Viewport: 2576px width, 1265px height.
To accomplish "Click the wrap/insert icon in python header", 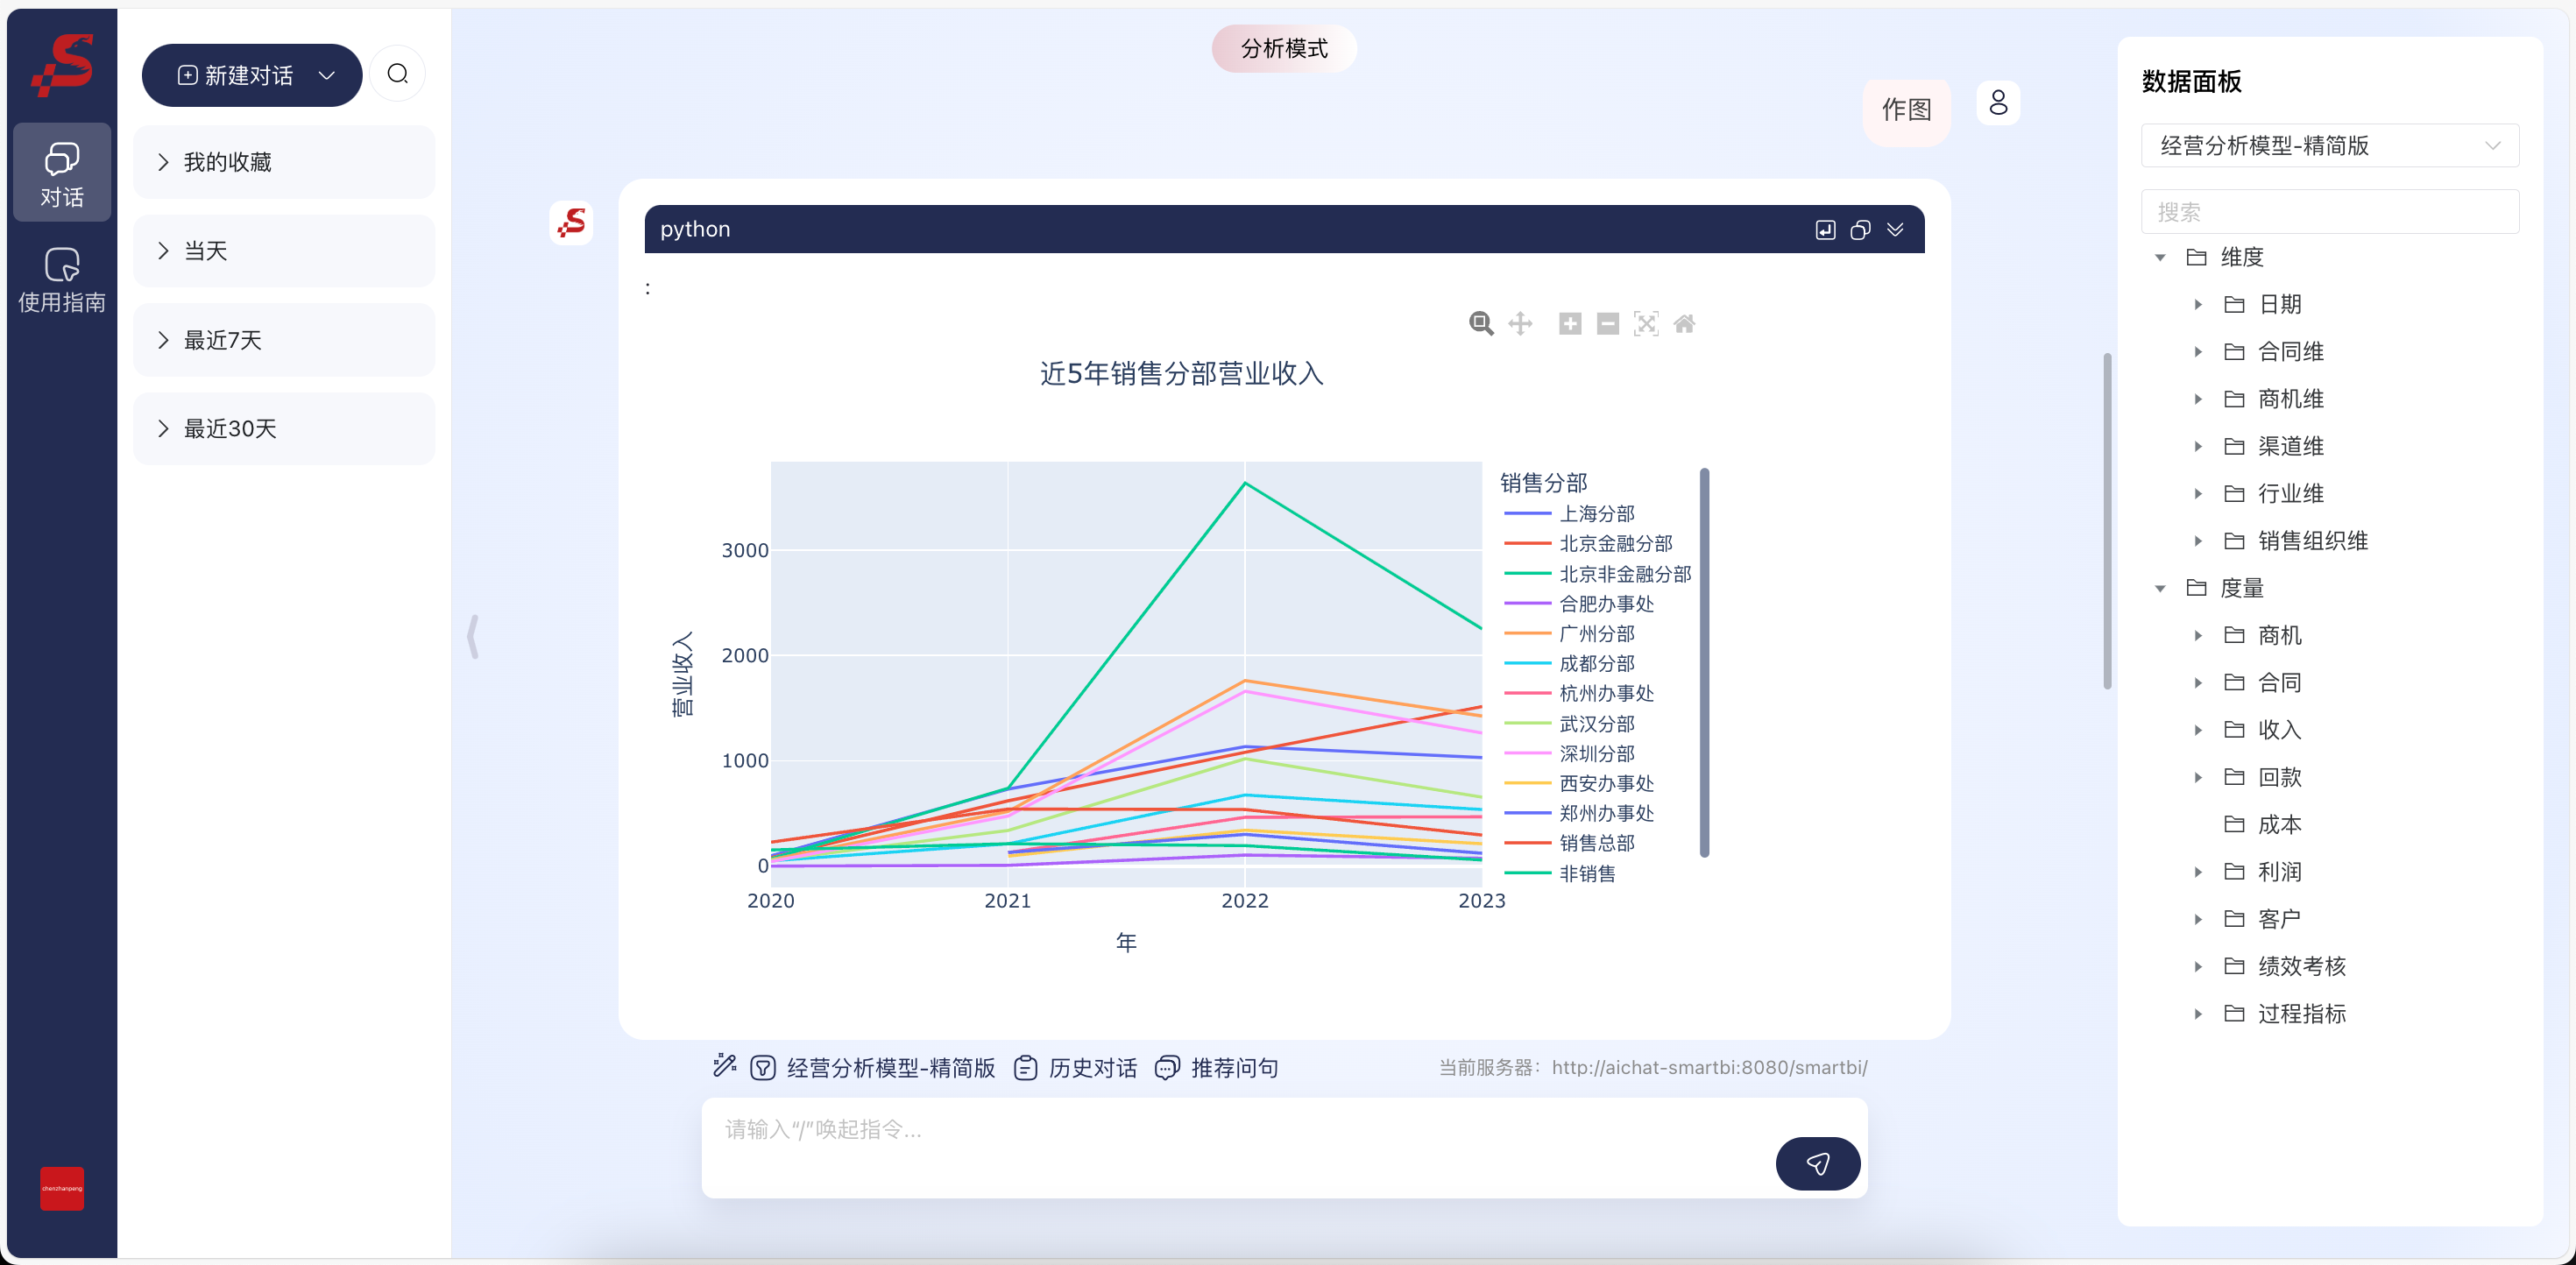I will pyautogui.click(x=1825, y=230).
